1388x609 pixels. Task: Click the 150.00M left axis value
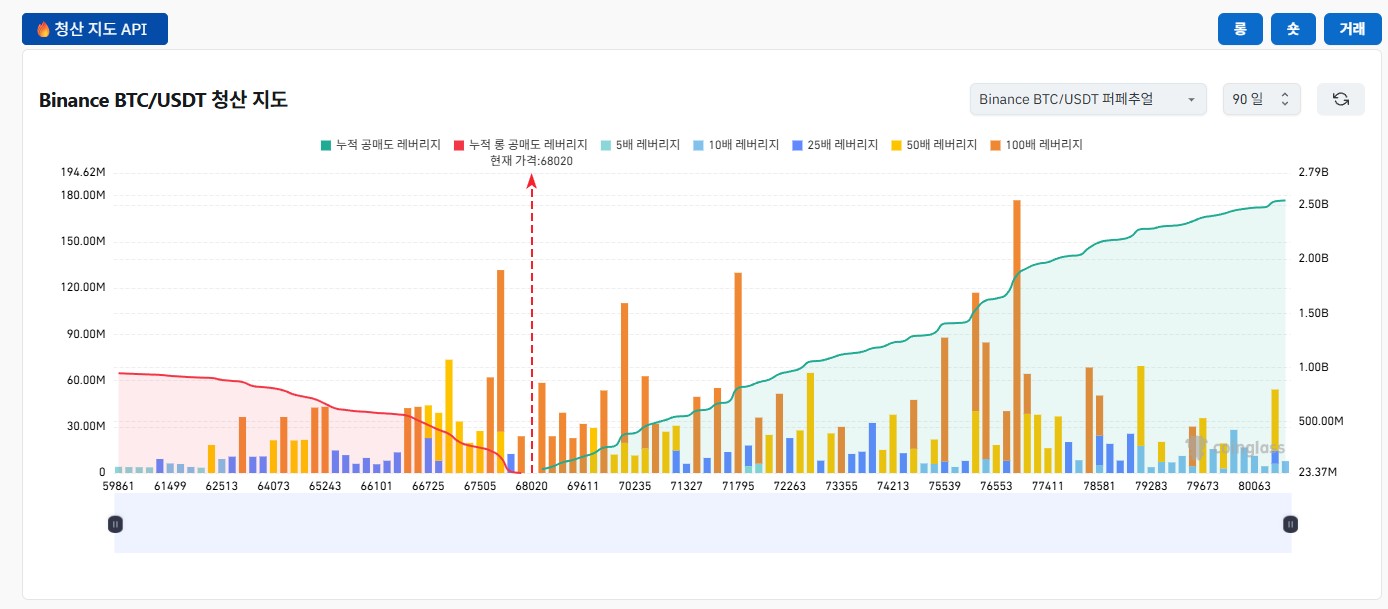pos(83,241)
